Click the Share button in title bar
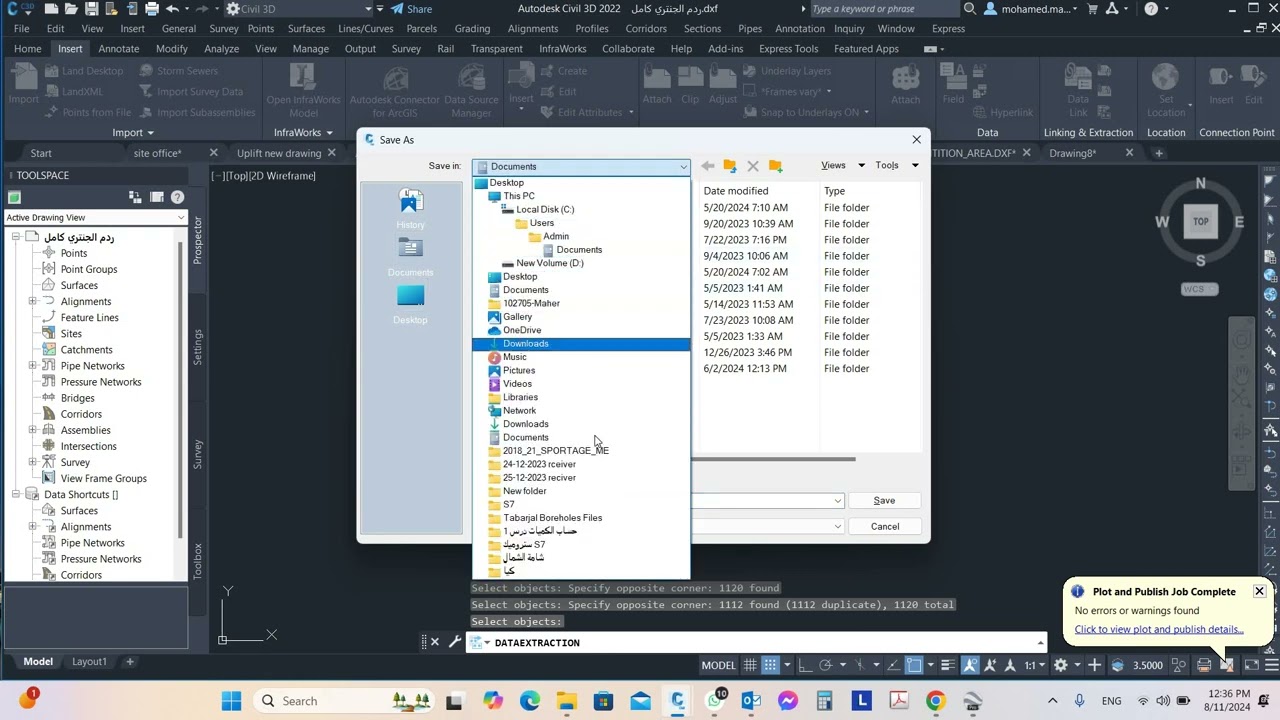1280x720 pixels. click(411, 9)
